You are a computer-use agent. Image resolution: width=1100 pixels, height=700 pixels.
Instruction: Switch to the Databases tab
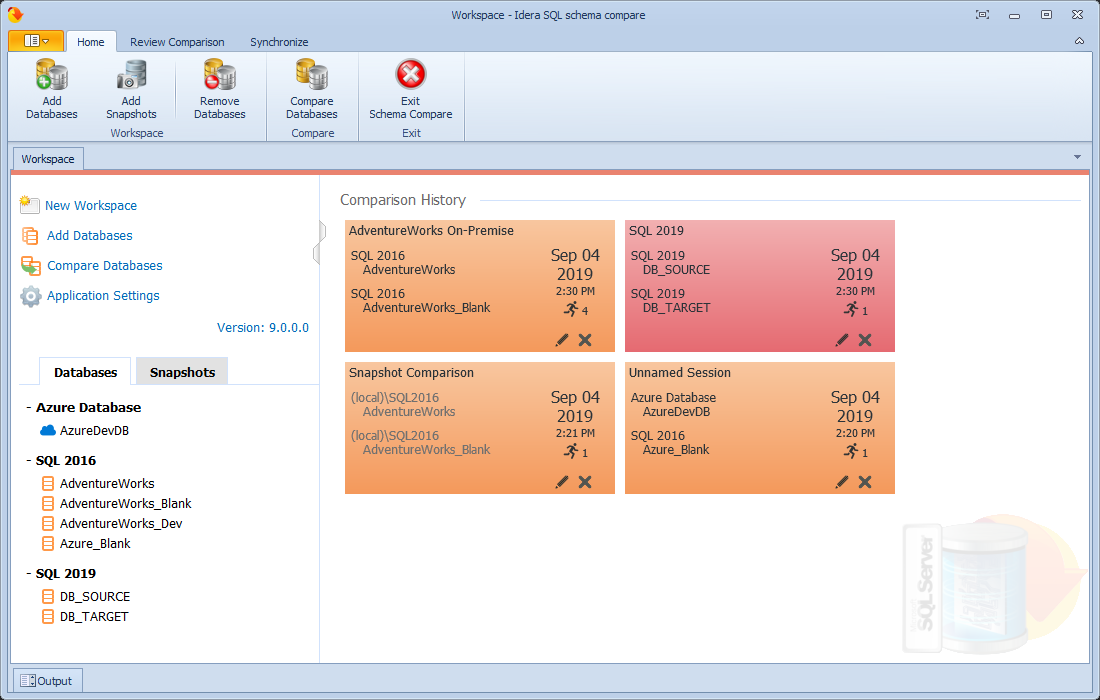86,372
